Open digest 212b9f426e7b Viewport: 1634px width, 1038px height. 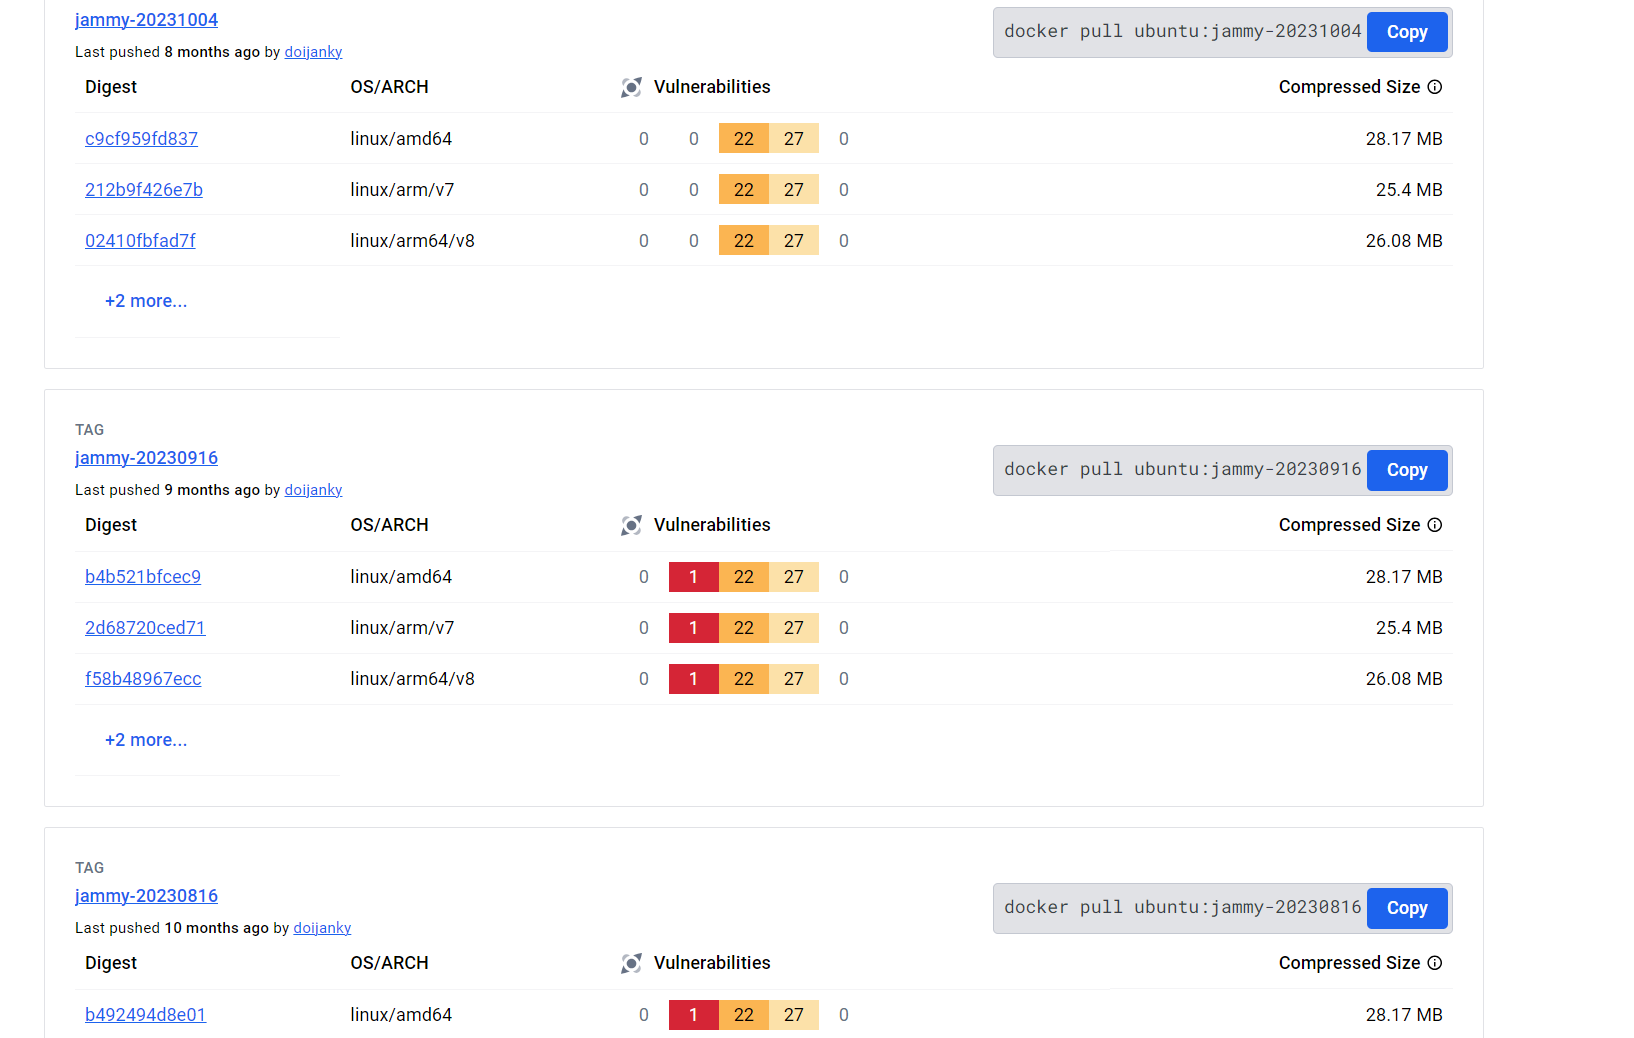coord(144,190)
